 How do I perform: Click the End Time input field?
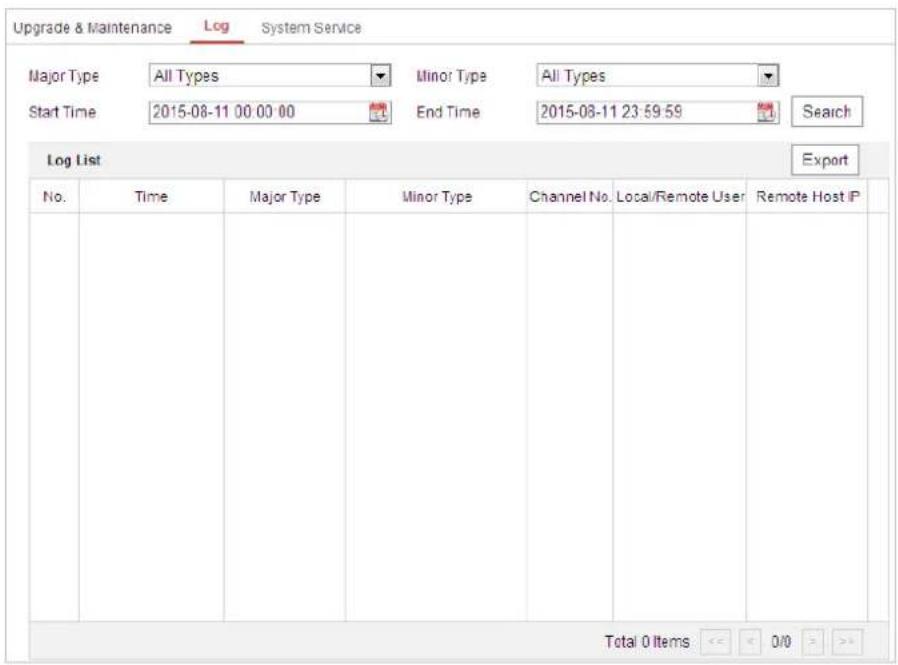point(657,112)
